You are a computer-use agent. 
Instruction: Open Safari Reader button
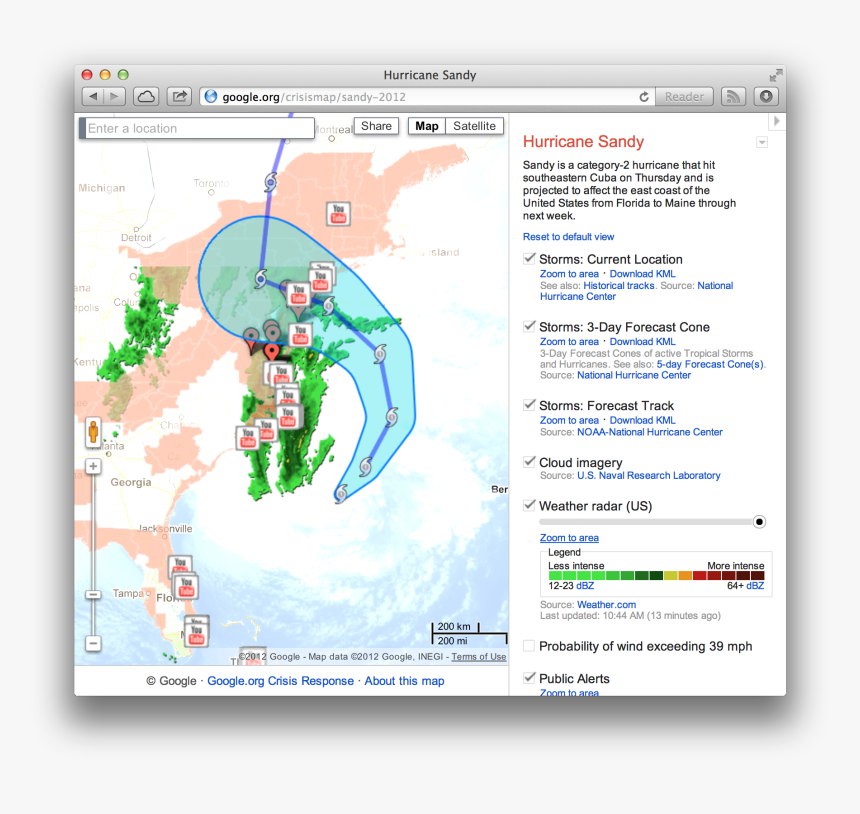point(684,97)
